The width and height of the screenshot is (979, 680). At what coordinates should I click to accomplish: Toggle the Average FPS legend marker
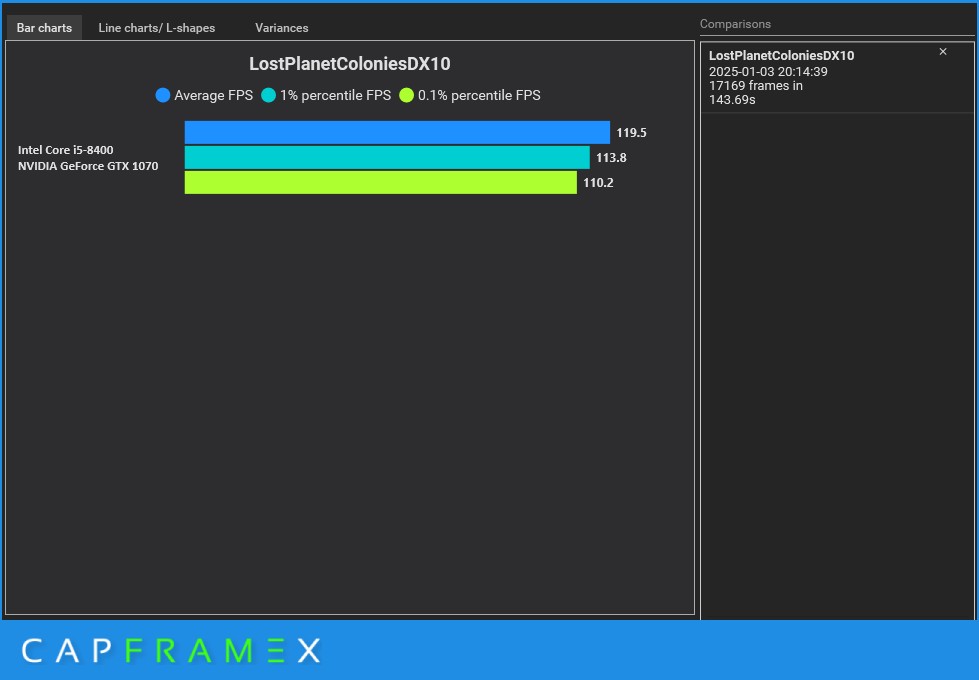coord(162,96)
